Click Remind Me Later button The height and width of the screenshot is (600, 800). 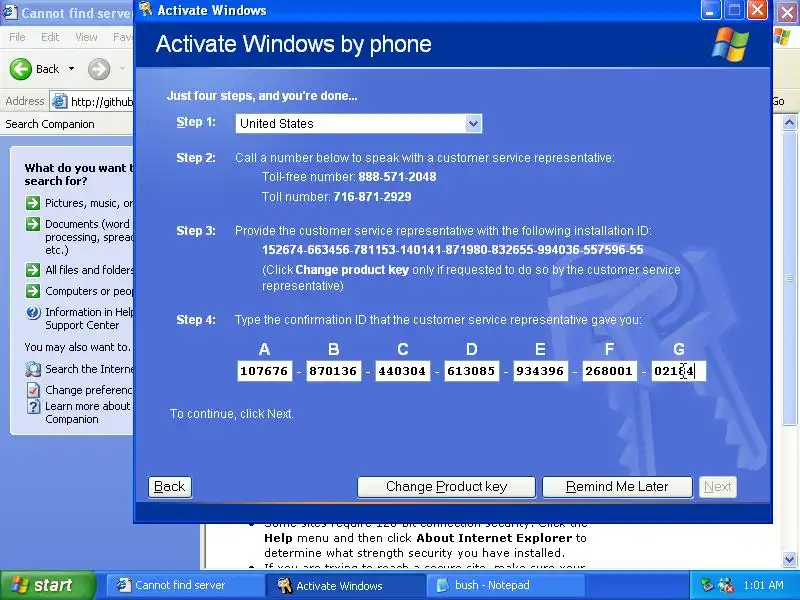click(x=617, y=487)
